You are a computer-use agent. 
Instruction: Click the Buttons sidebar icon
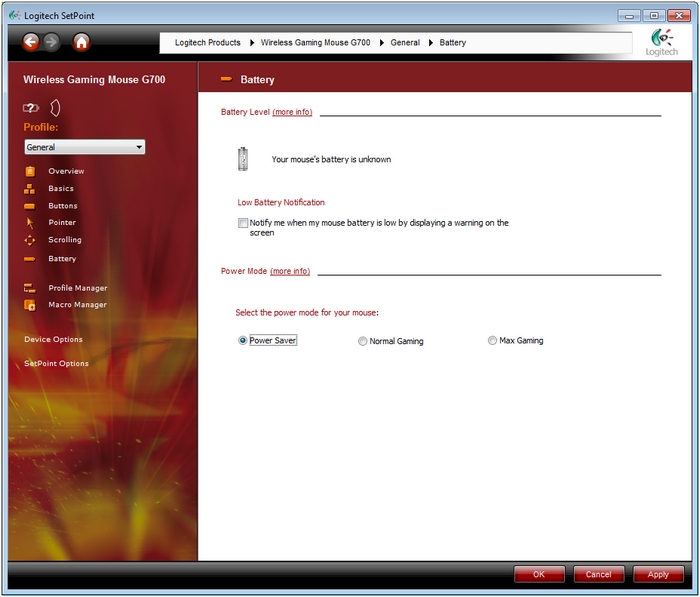point(29,206)
